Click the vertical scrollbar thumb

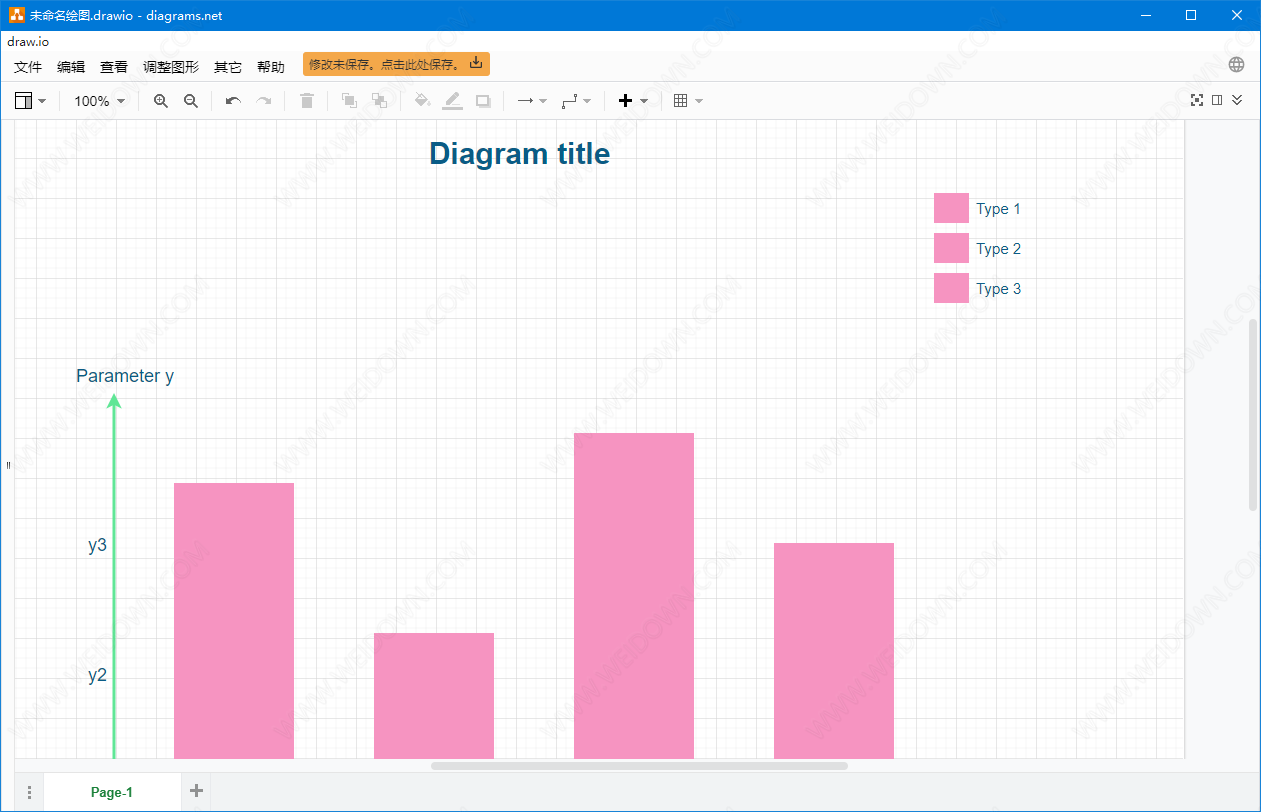point(1254,415)
